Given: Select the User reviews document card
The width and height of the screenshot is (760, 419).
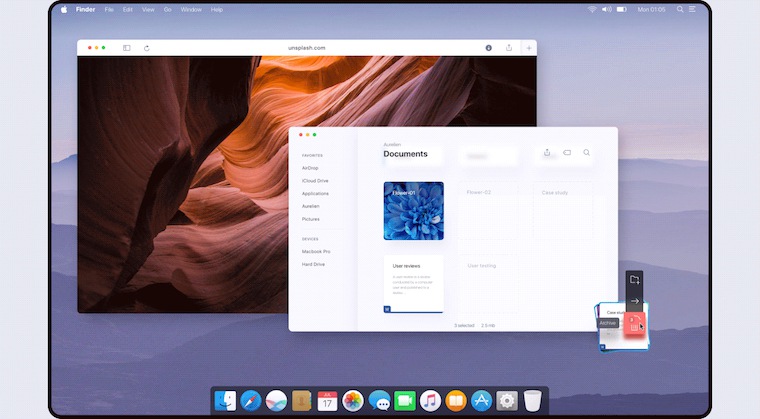Looking at the screenshot, I should [413, 284].
